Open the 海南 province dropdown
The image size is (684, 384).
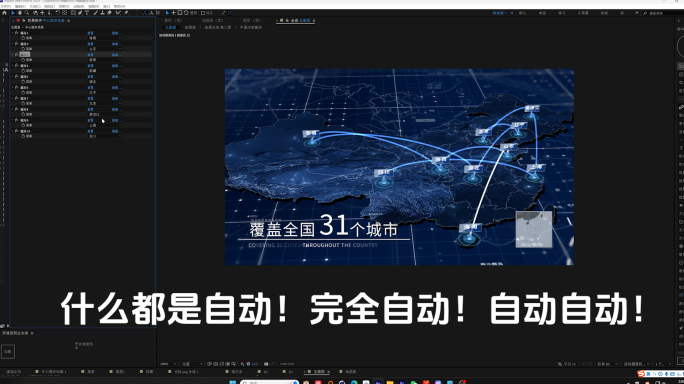click(105, 38)
